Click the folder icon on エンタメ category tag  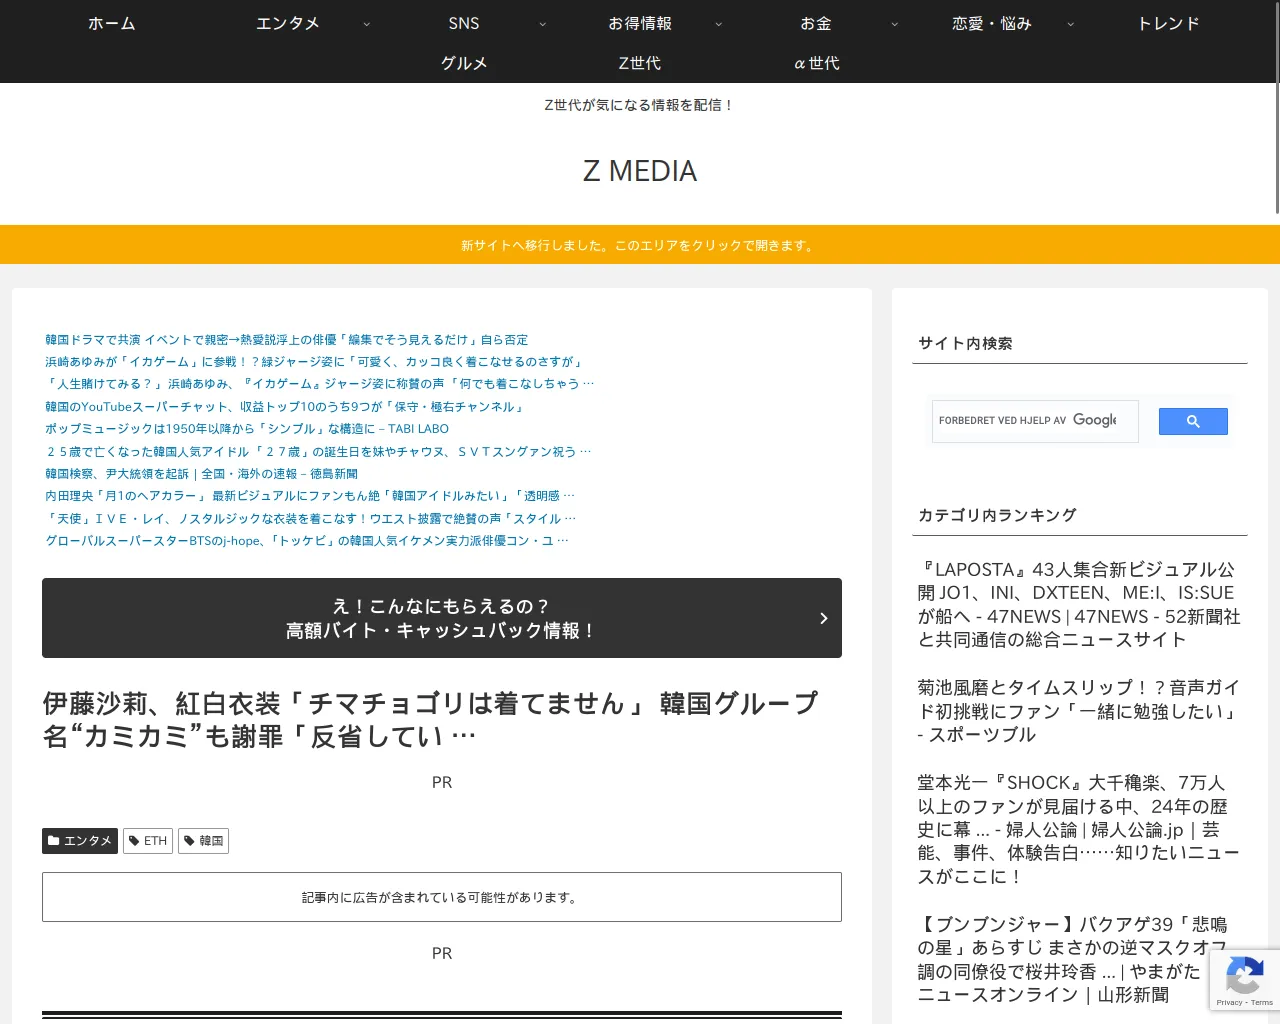click(54, 841)
